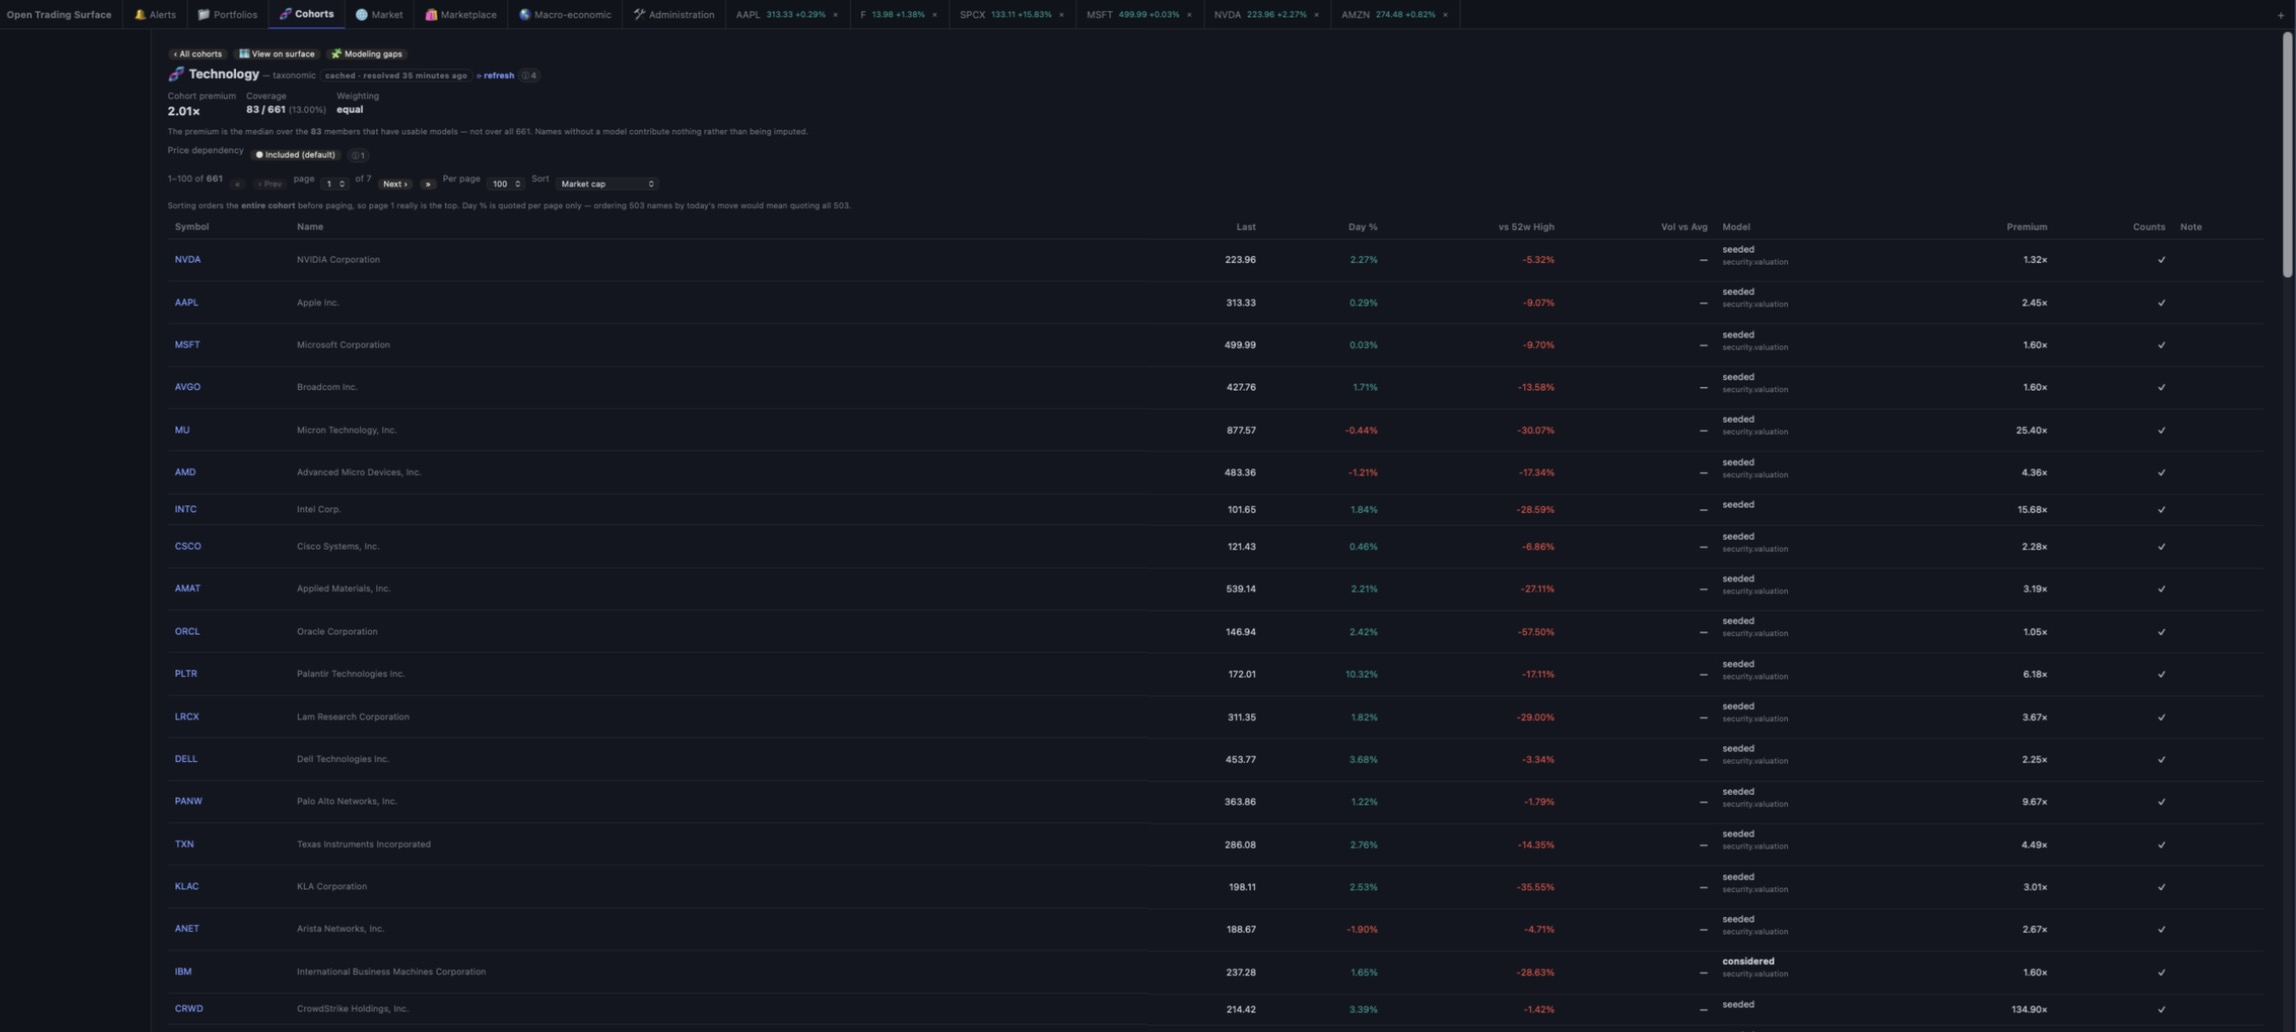Image resolution: width=2296 pixels, height=1032 pixels.
Task: Open the Per page 100 dropdown
Action: click(506, 184)
